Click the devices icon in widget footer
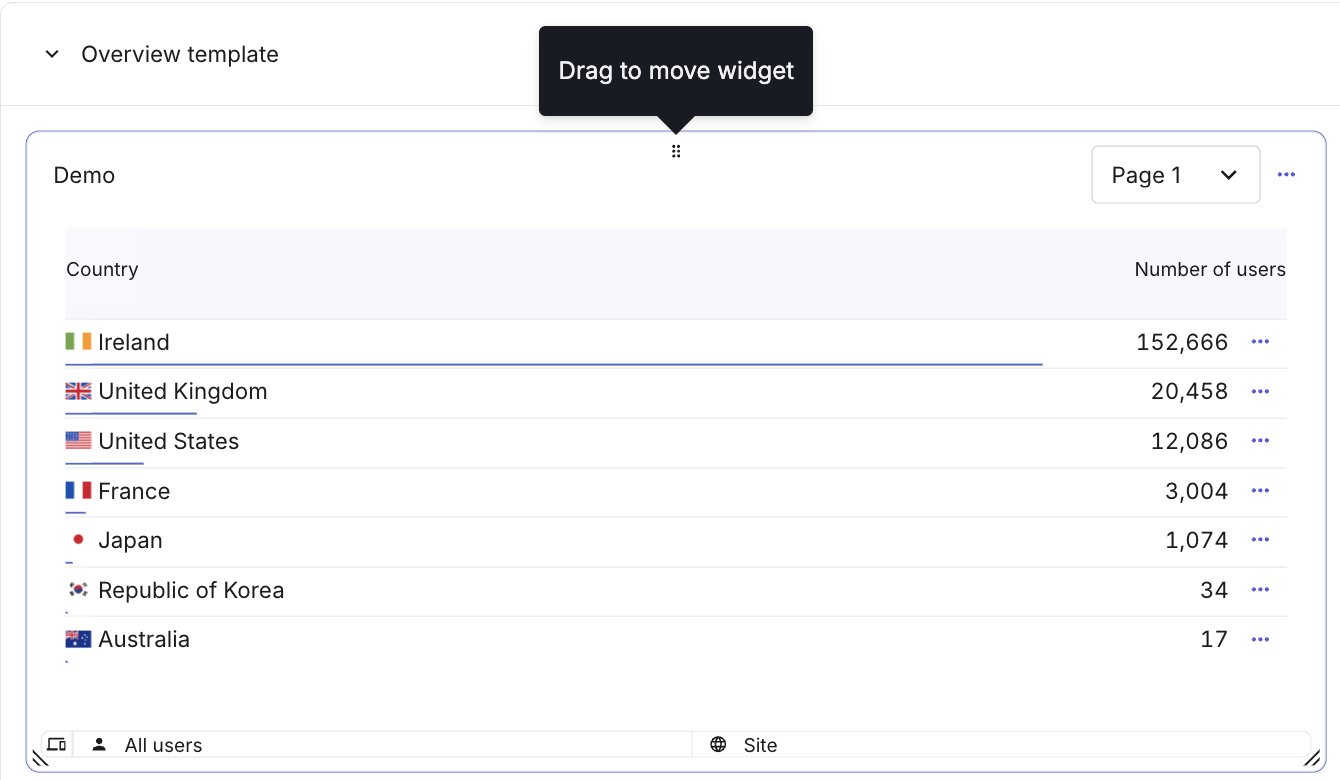This screenshot has width=1340, height=780. (57, 744)
